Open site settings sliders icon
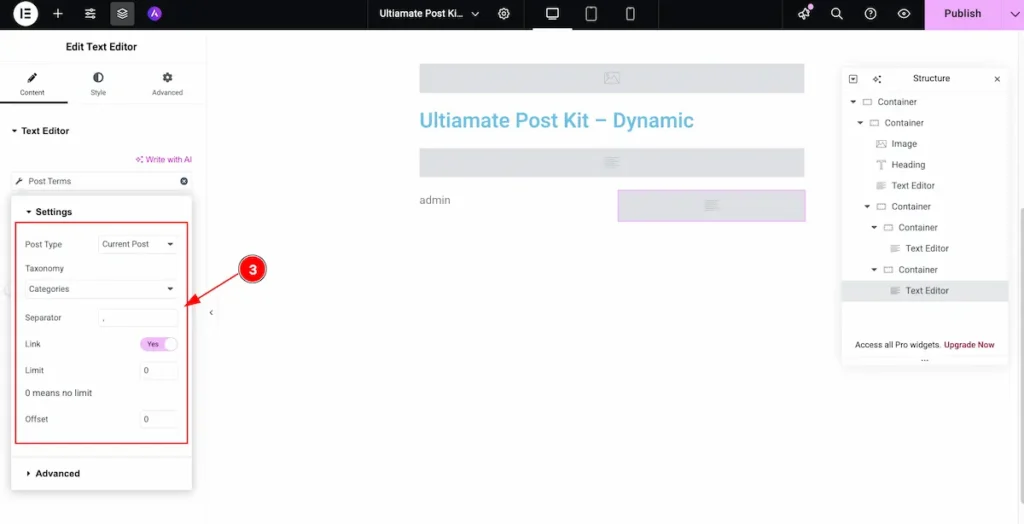 tap(90, 13)
